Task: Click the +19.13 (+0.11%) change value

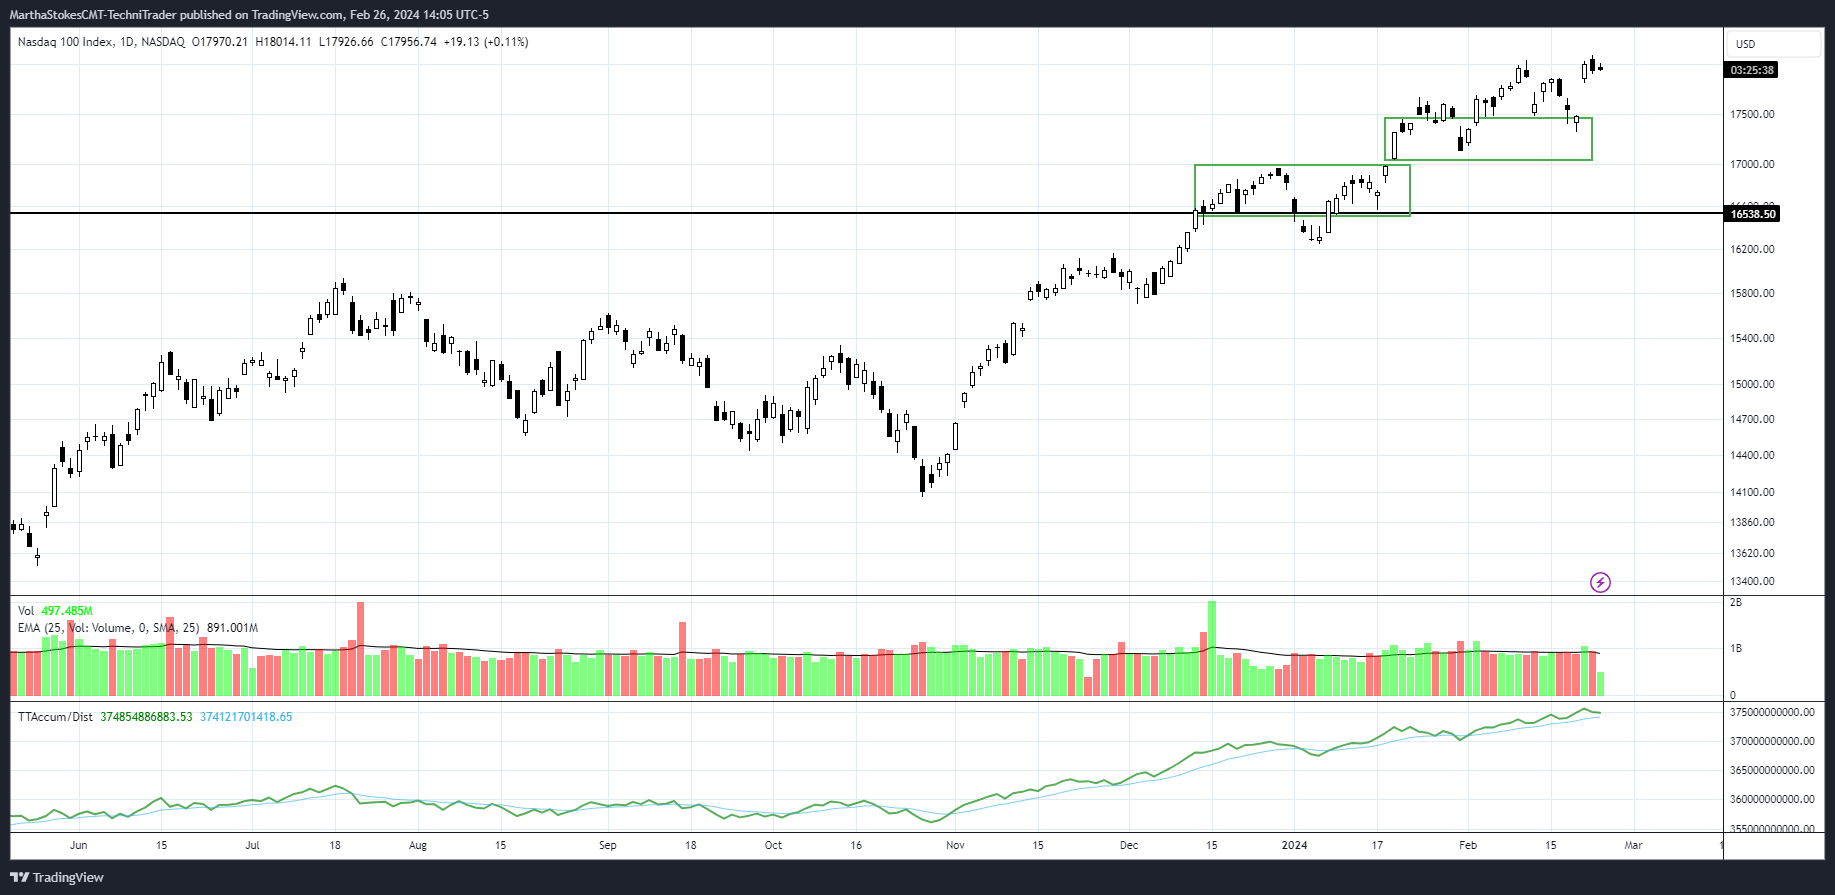Action: pos(486,42)
